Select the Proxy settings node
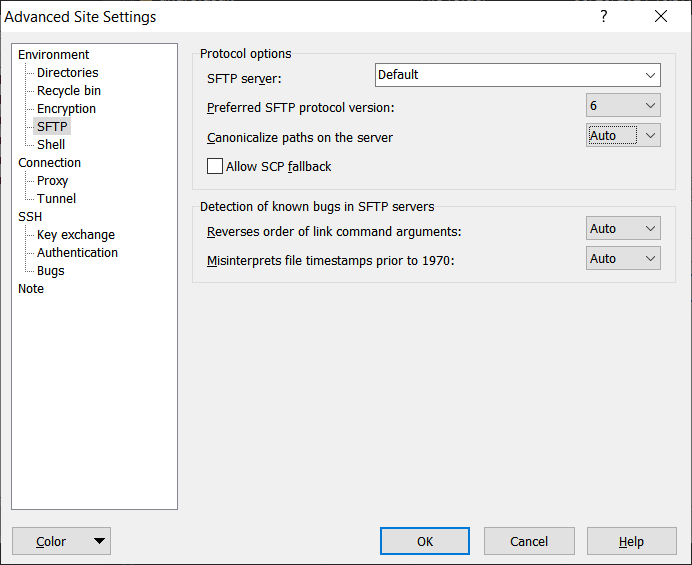The width and height of the screenshot is (692, 565). pos(52,181)
